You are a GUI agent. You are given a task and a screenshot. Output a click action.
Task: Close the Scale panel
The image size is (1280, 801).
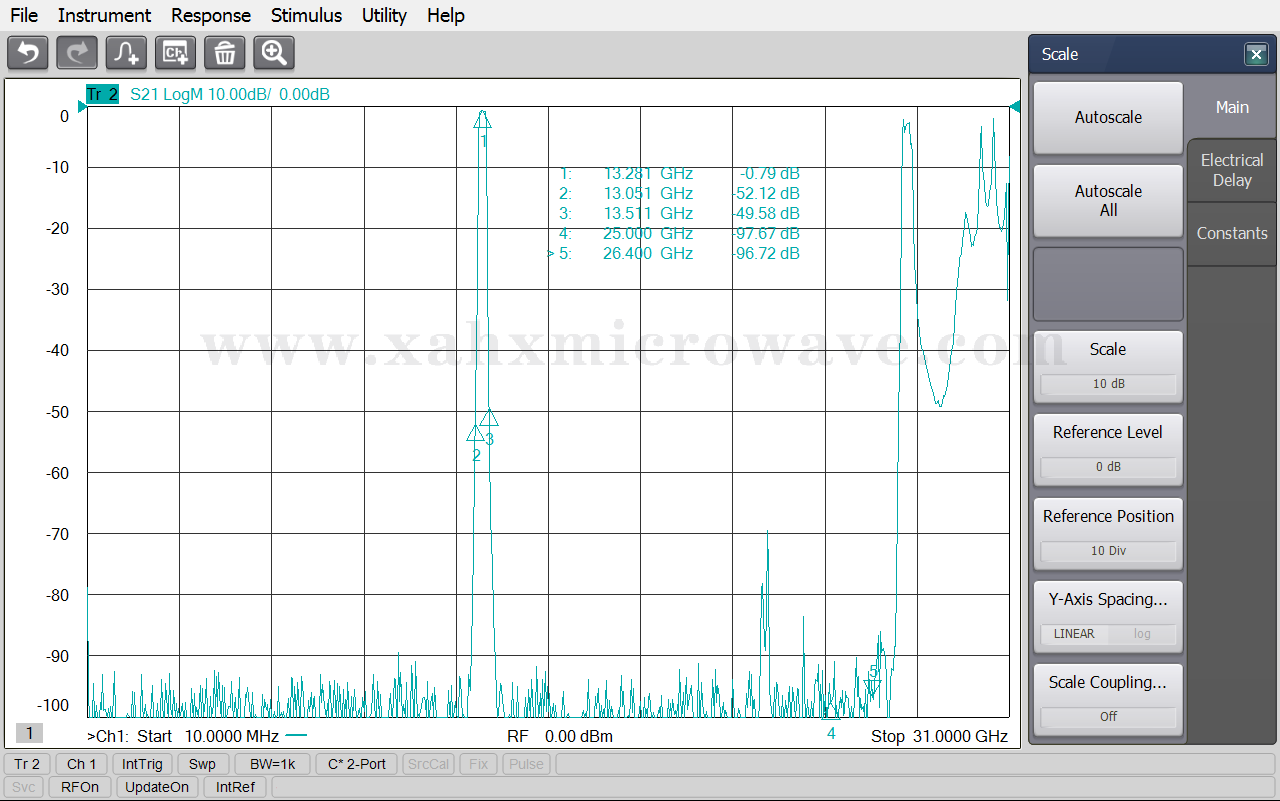[1256, 55]
